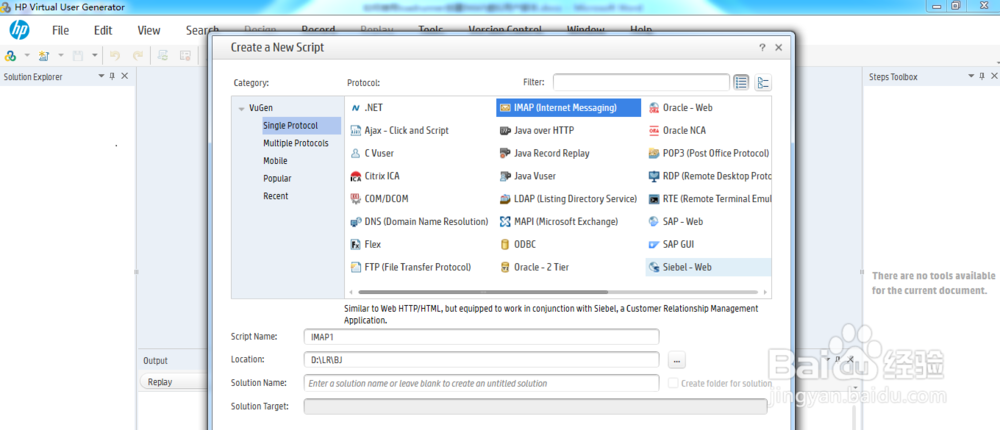Select the SAP GUI protocol
1000x430 pixels.
[671, 244]
